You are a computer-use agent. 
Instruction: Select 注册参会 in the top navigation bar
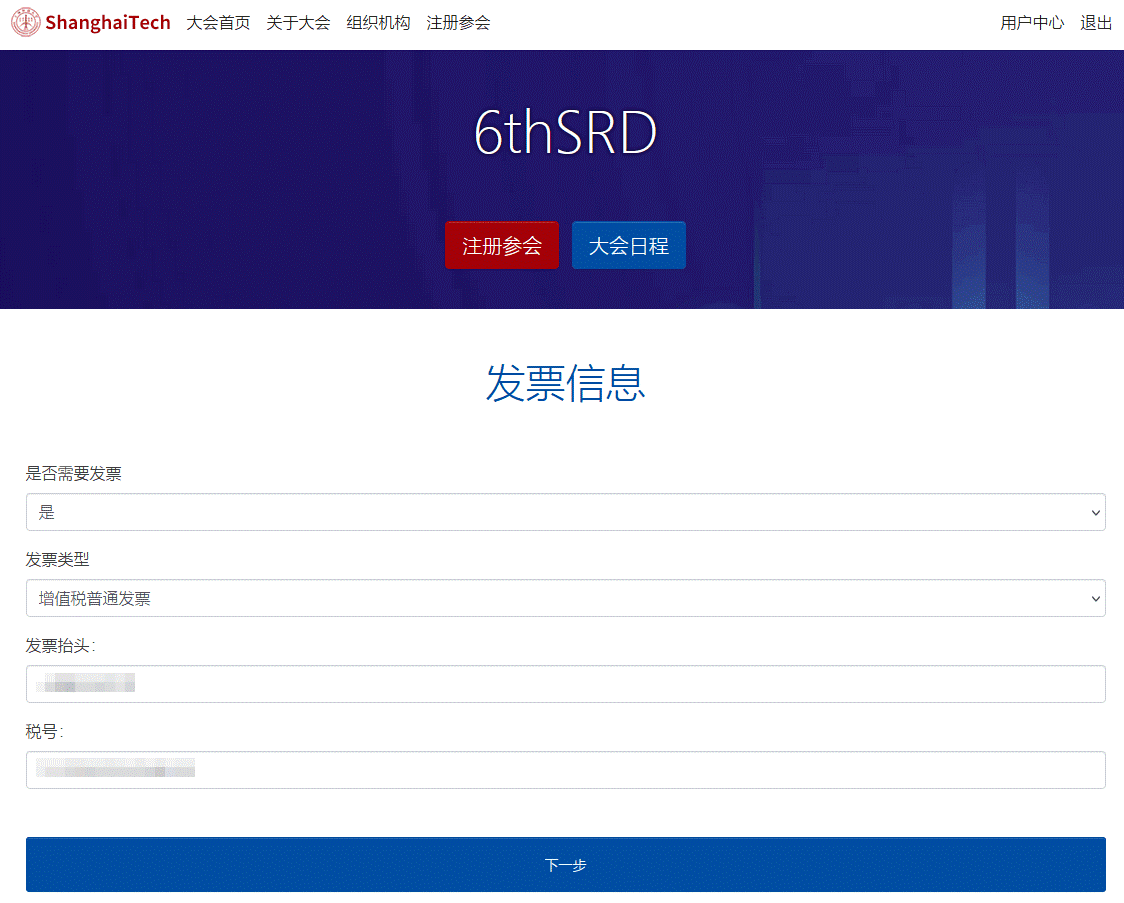click(458, 23)
